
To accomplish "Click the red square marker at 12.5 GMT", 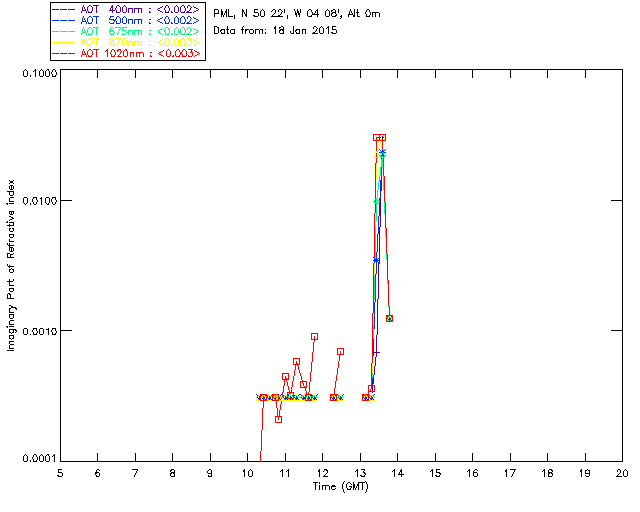I will [x=340, y=352].
